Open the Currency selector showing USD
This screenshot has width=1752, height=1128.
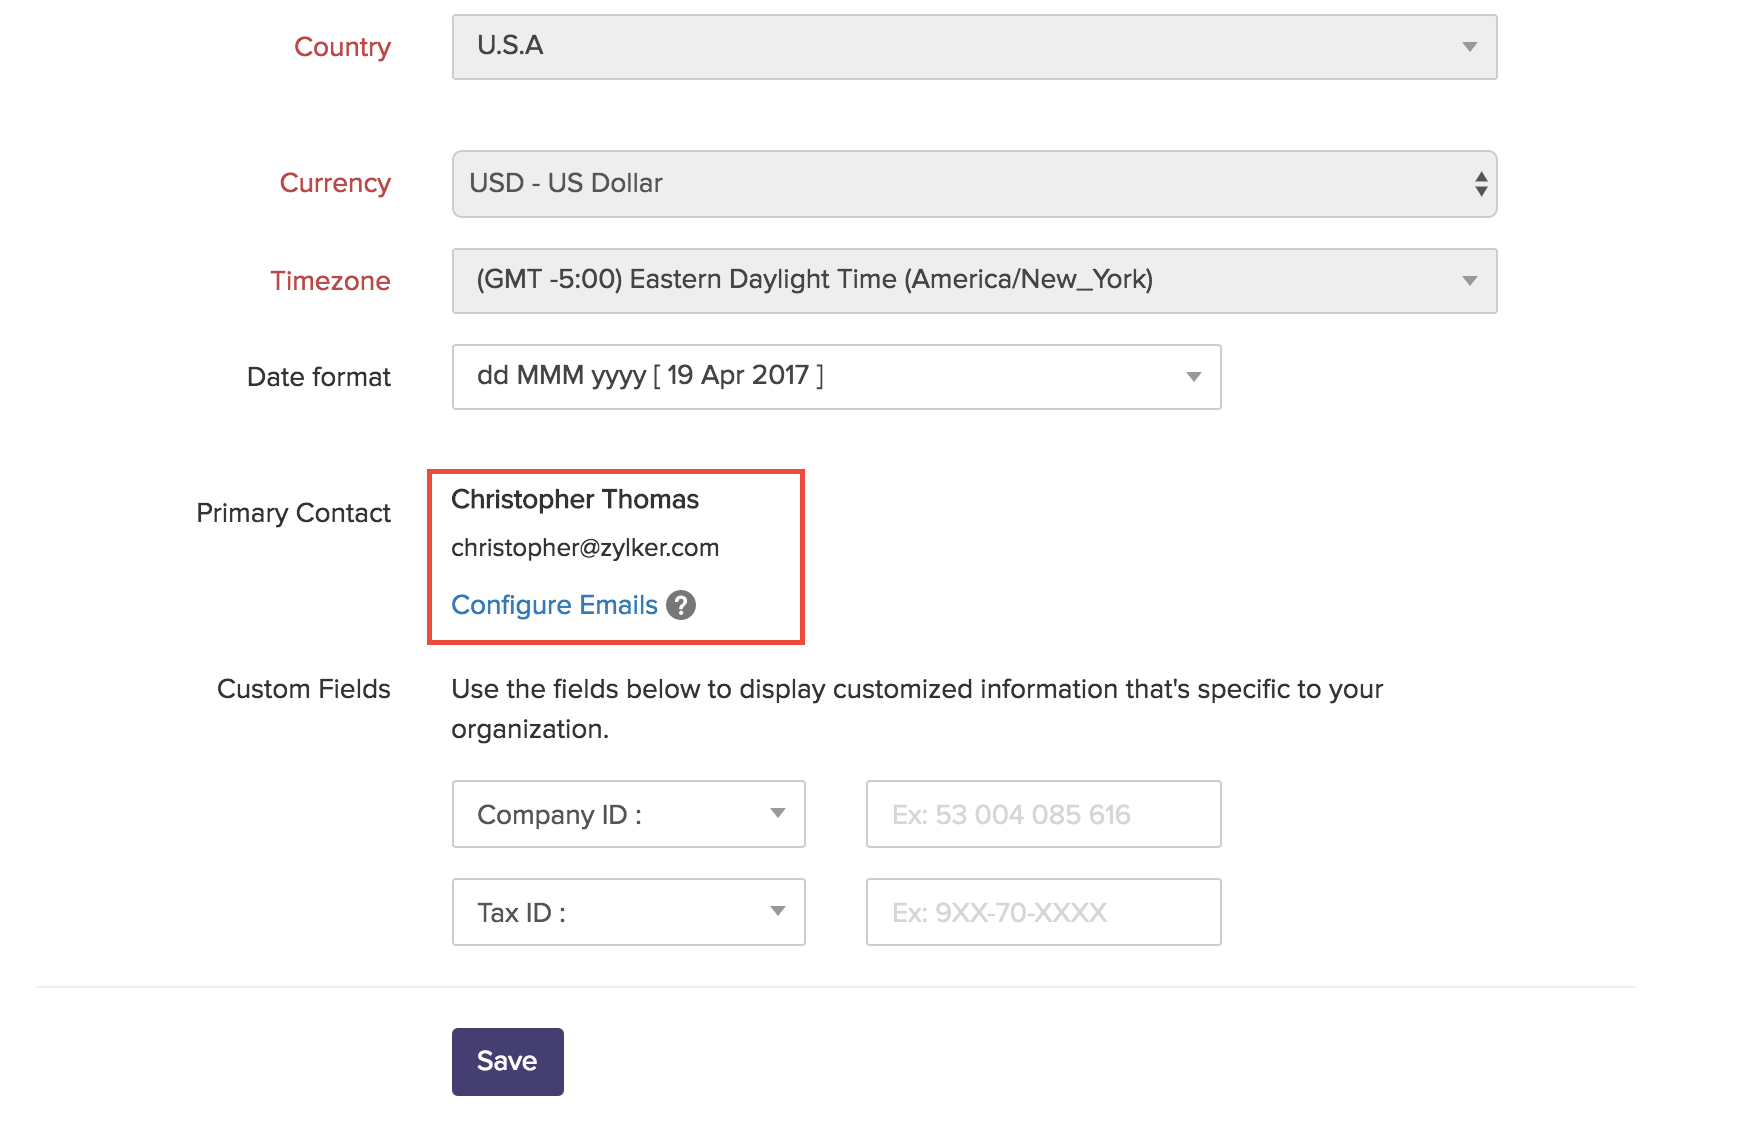coord(973,183)
